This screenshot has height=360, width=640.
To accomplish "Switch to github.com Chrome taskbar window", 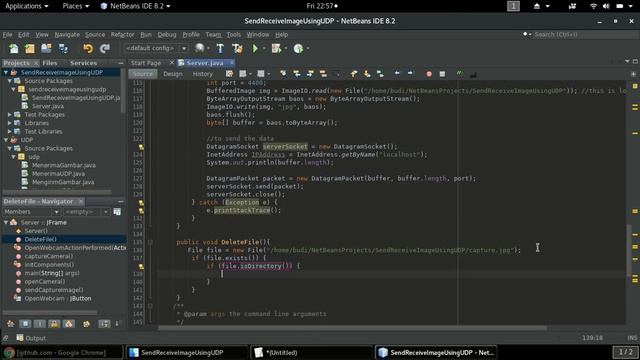I will (62, 352).
